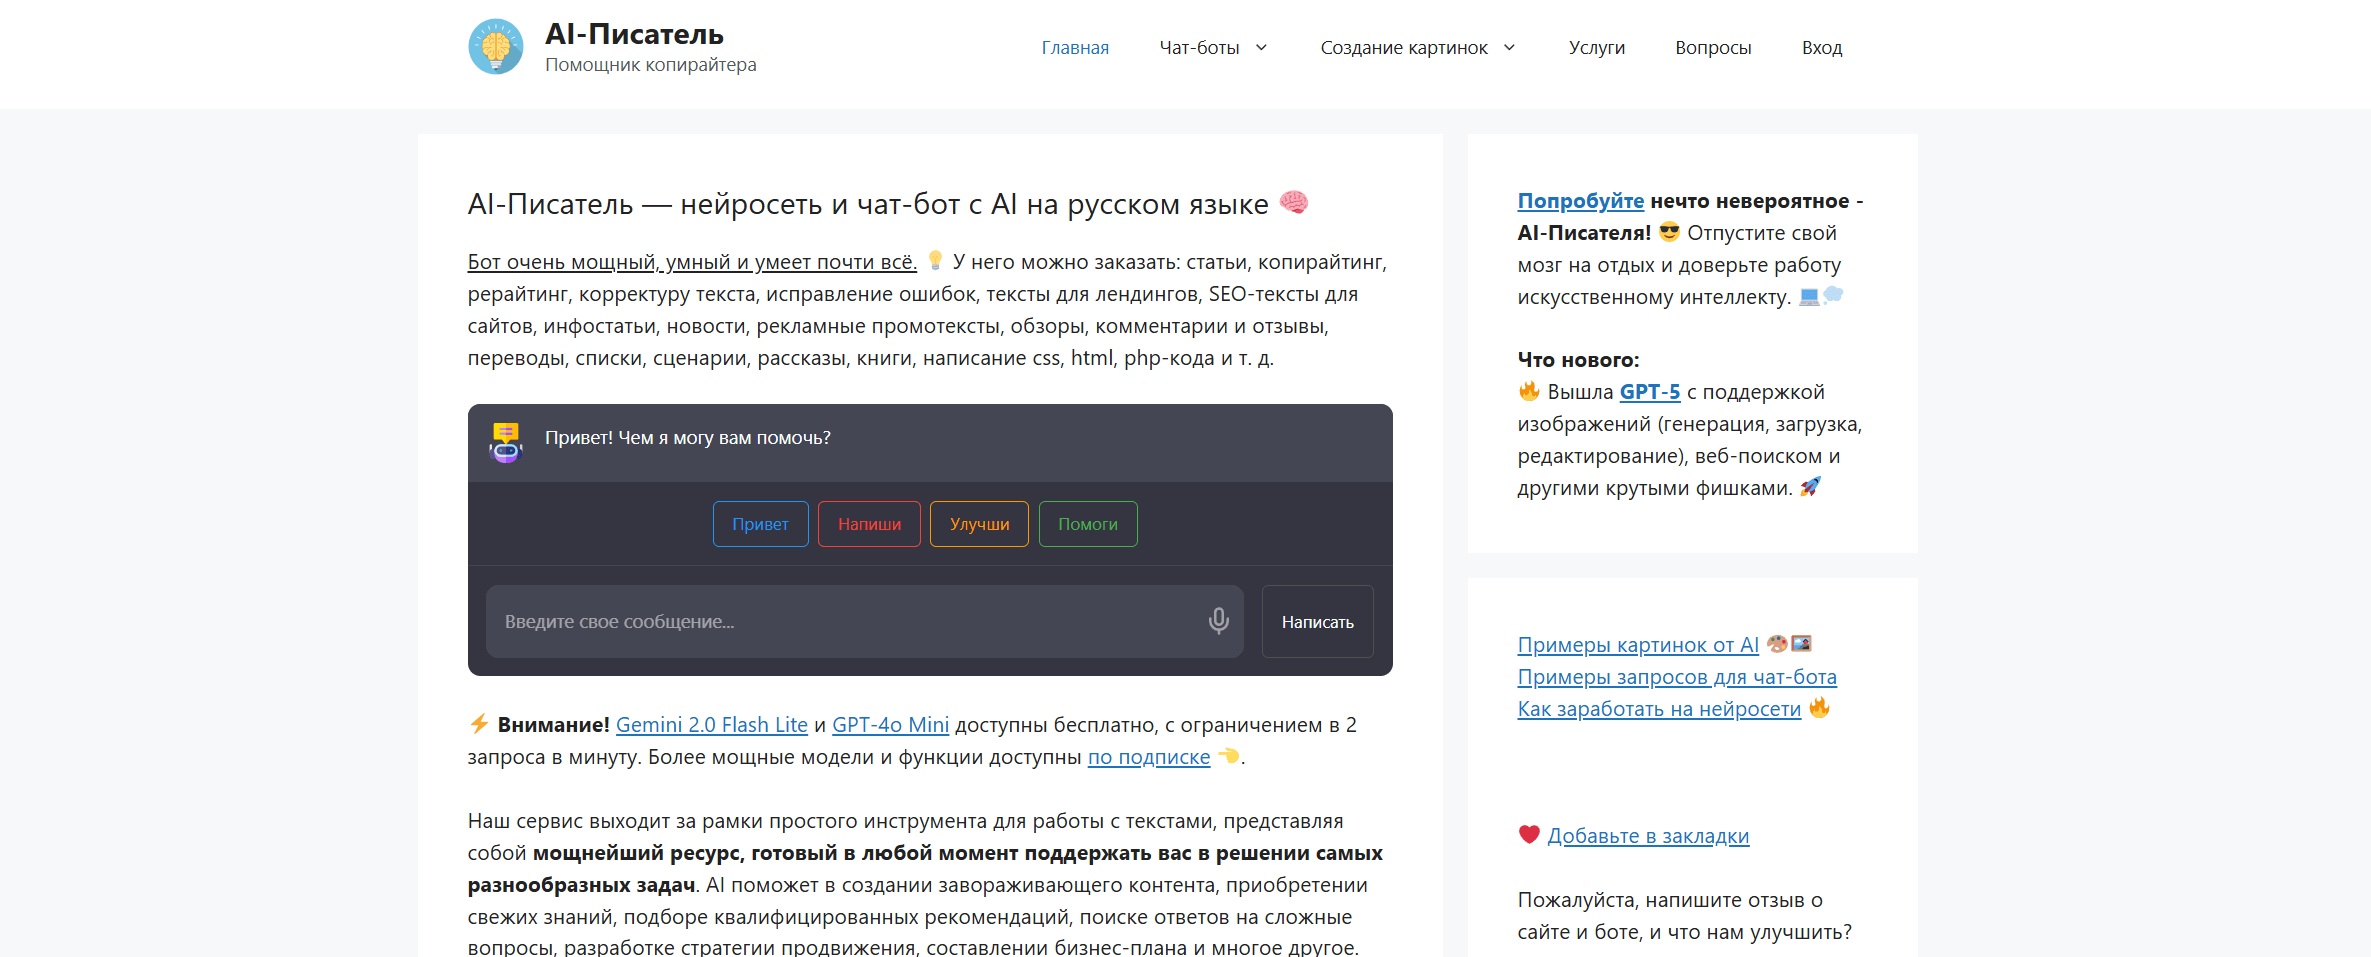Screen dimensions: 2371x957
Task: Select the Улучши quick prompt button
Action: coord(979,524)
